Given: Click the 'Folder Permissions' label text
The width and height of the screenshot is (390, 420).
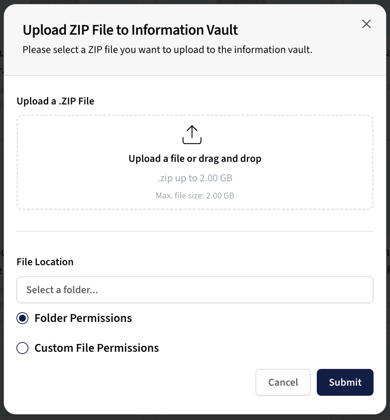Looking at the screenshot, I should [x=83, y=318].
